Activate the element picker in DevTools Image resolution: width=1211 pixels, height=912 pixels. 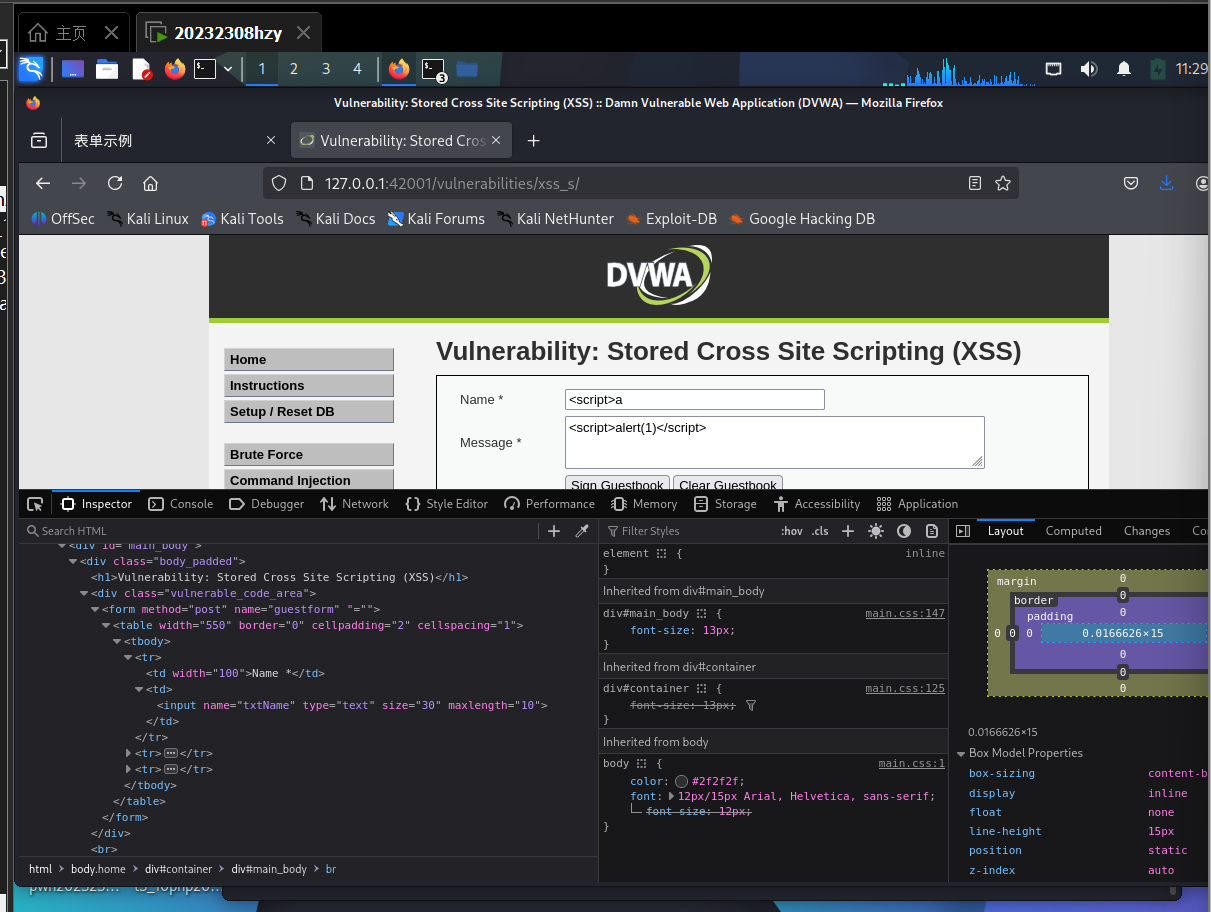tap(35, 504)
